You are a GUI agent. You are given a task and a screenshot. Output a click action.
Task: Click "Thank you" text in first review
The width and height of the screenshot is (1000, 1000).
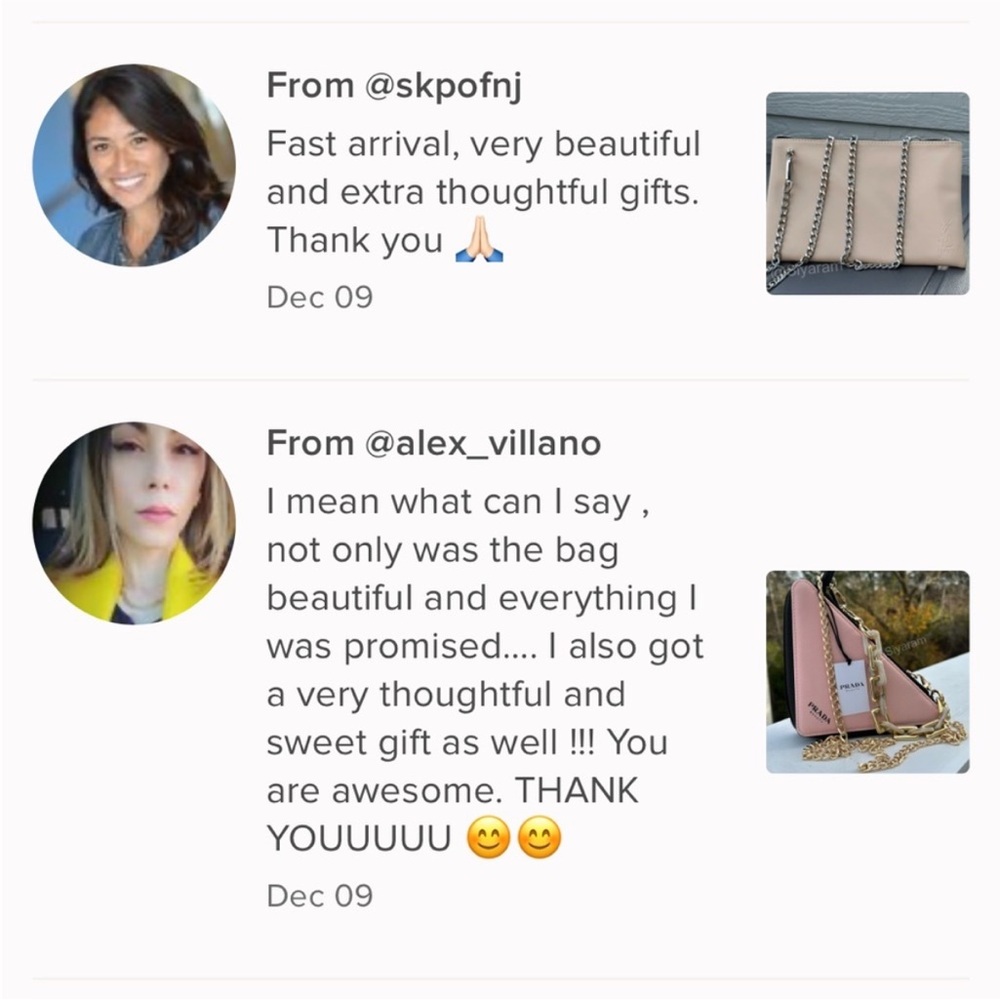point(354,241)
